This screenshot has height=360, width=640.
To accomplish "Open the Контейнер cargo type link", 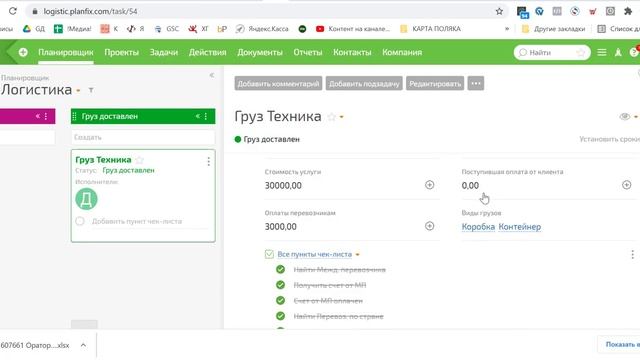I will [520, 227].
